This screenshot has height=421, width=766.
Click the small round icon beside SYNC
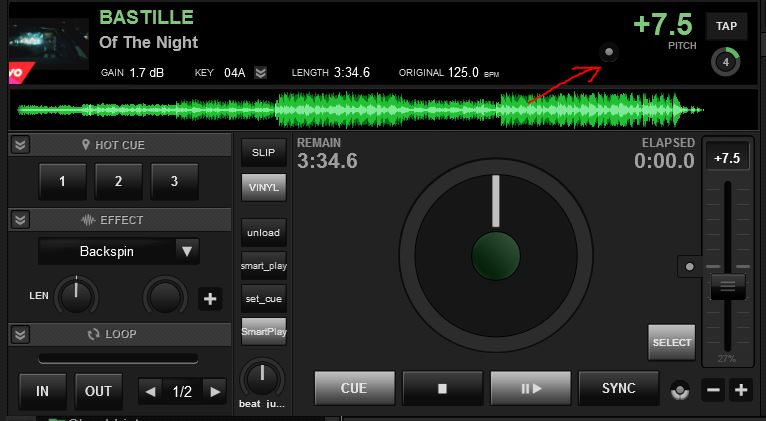680,390
